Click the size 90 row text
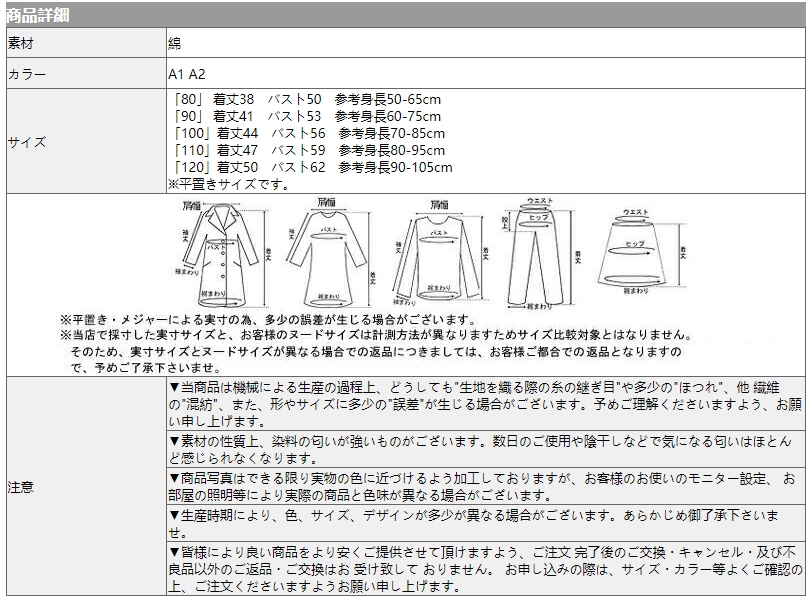Viewport: 811px width, 601px height. click(304, 116)
